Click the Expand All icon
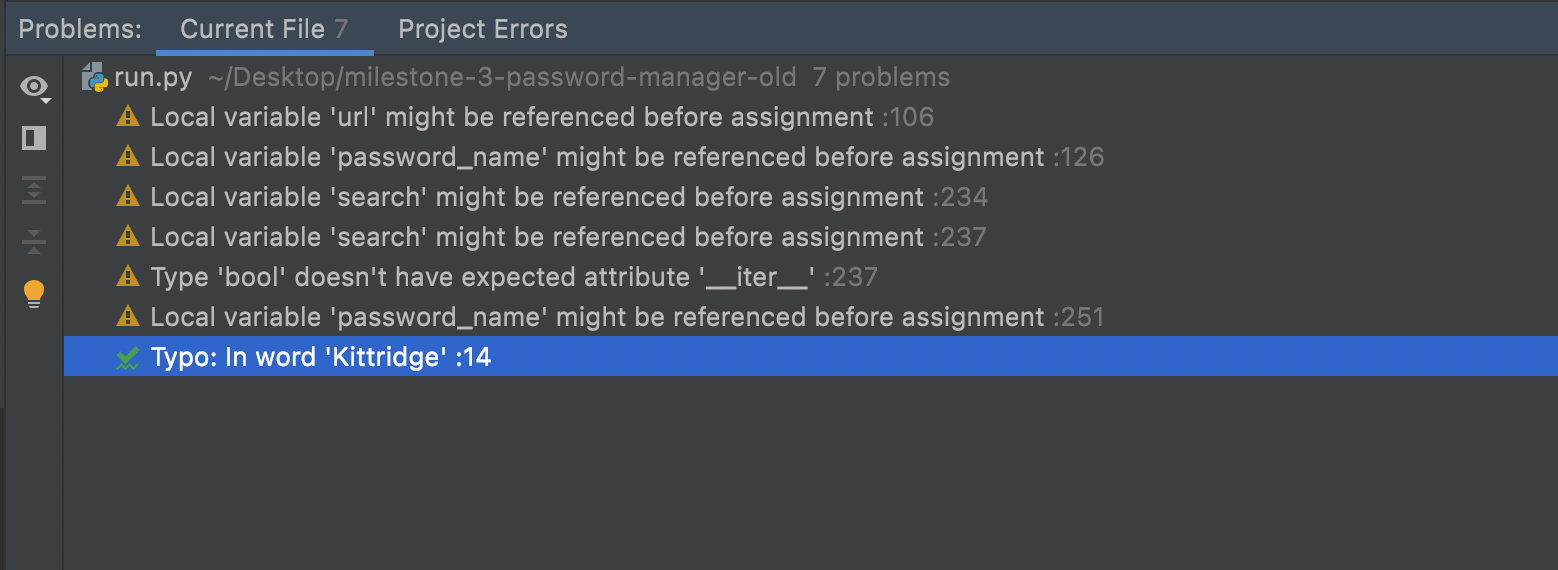1558x570 pixels. coord(34,190)
